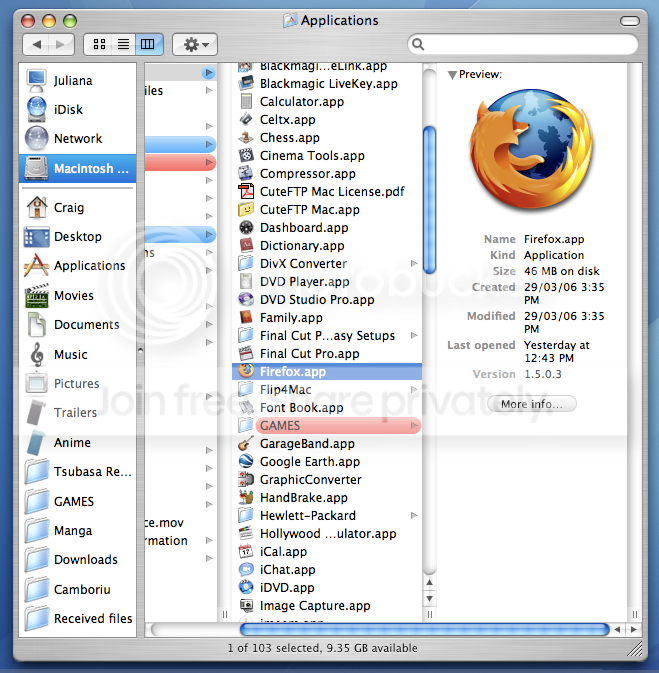The image size is (659, 673).
Task: Expand Final Cut P...asy Setups folder arrow
Action: coord(414,336)
